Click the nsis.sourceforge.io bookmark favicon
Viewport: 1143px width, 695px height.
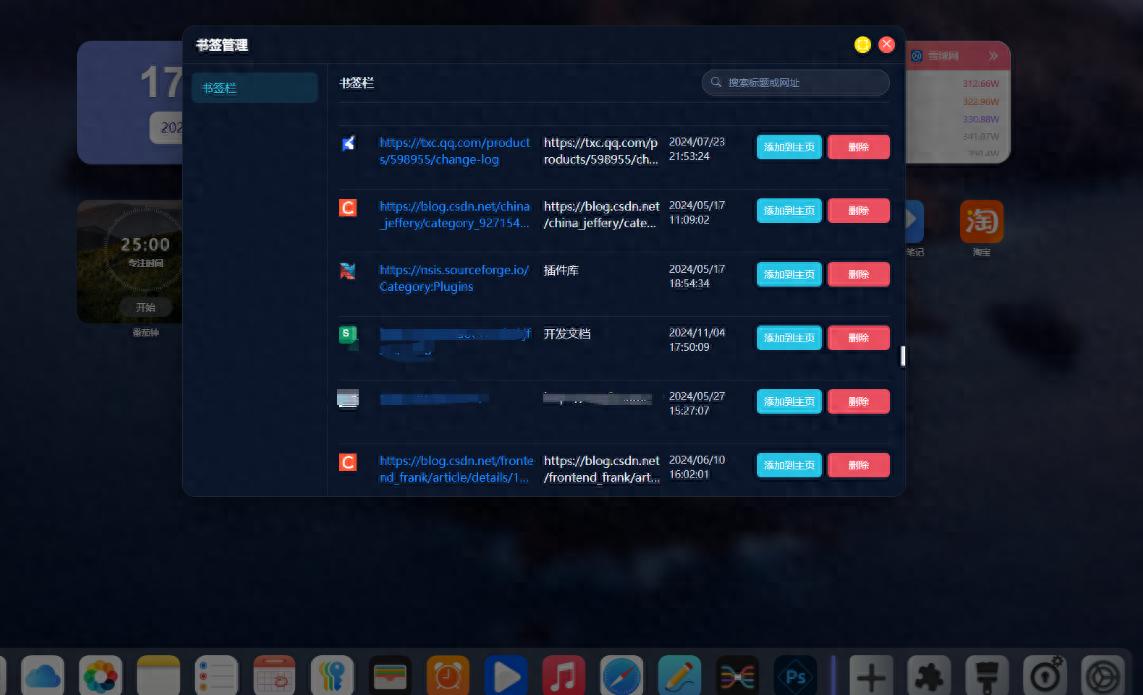[x=348, y=271]
